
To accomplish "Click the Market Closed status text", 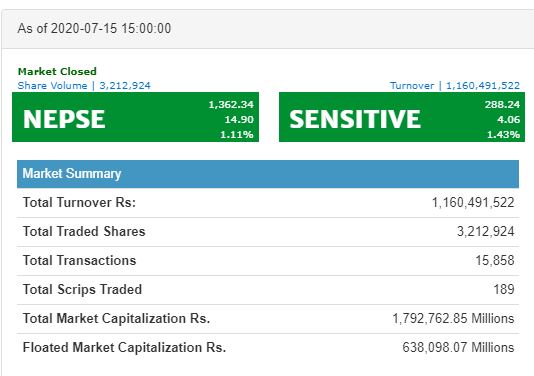I will [x=57, y=72].
